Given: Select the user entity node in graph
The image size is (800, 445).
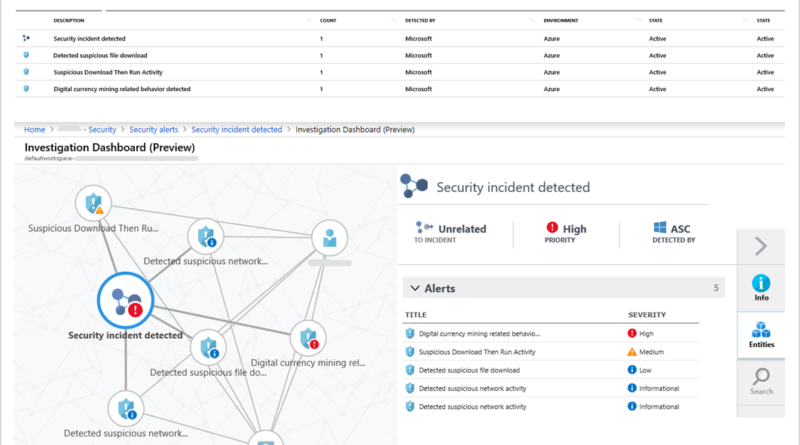Looking at the screenshot, I should pos(330,238).
